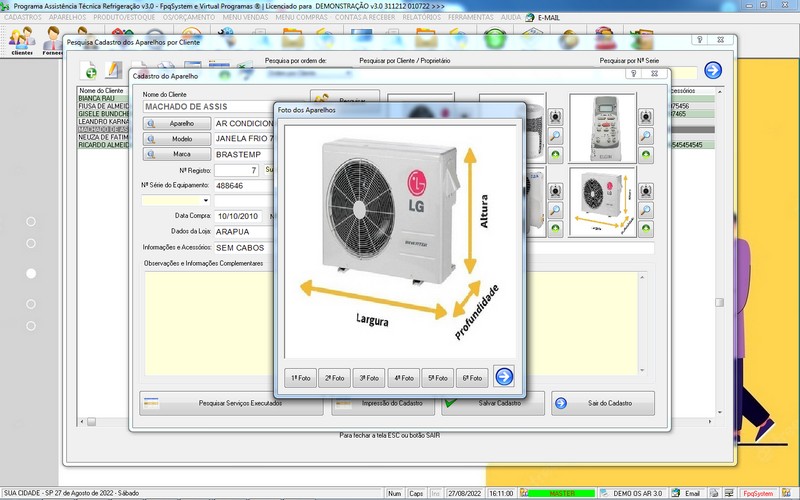
Task: Open the FERRAMENTAS menu
Action: tap(470, 17)
